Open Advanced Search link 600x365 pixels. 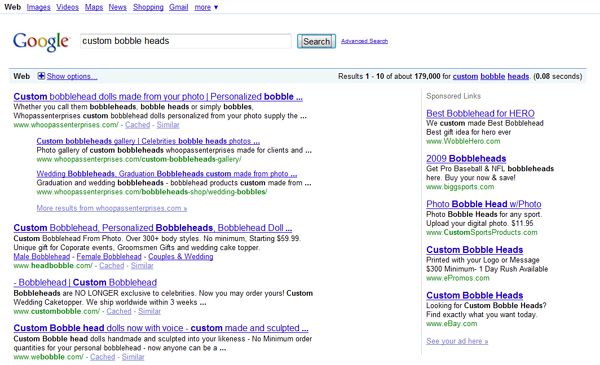(364, 41)
